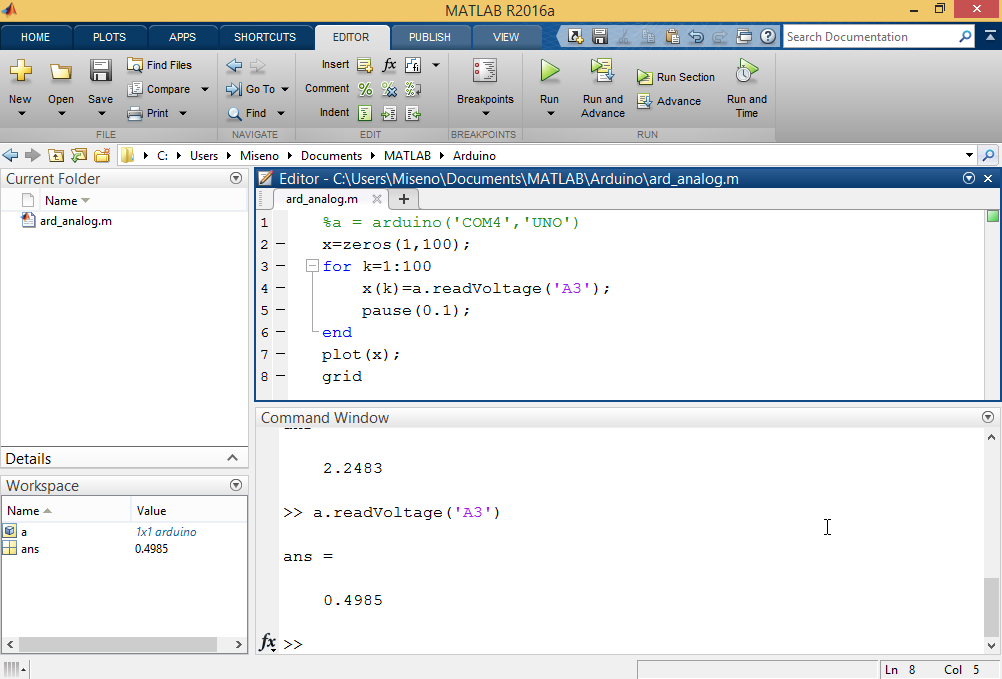This screenshot has height=679, width=1002.
Task: Click the Go To button
Action: (x=250, y=89)
